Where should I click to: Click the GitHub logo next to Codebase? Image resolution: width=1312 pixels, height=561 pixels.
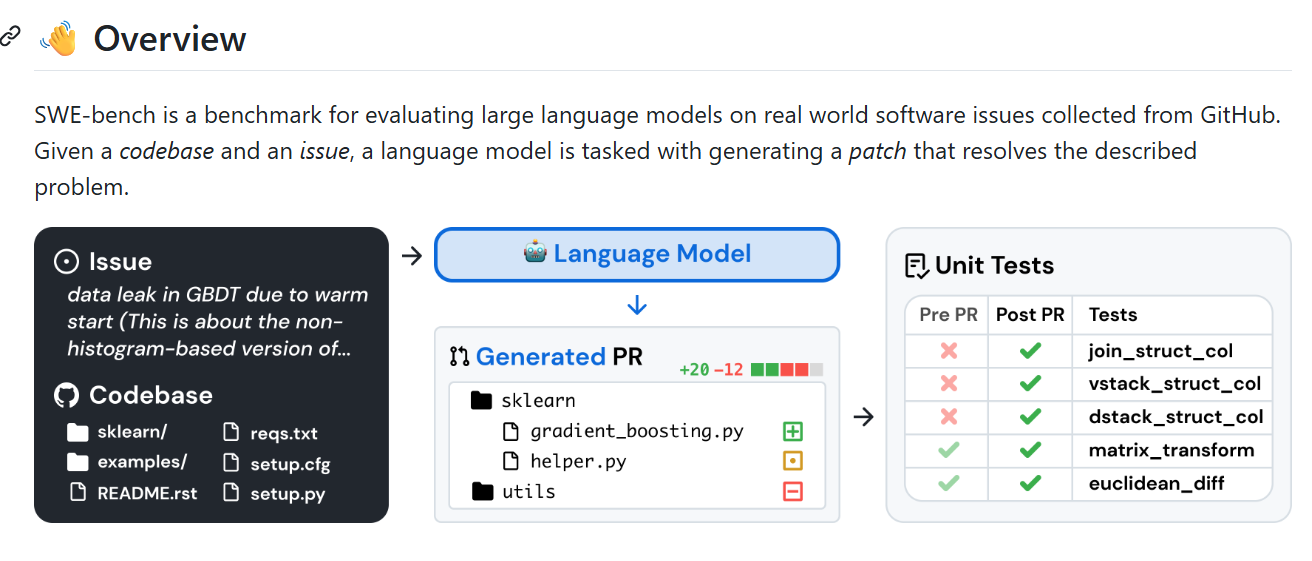pos(66,395)
